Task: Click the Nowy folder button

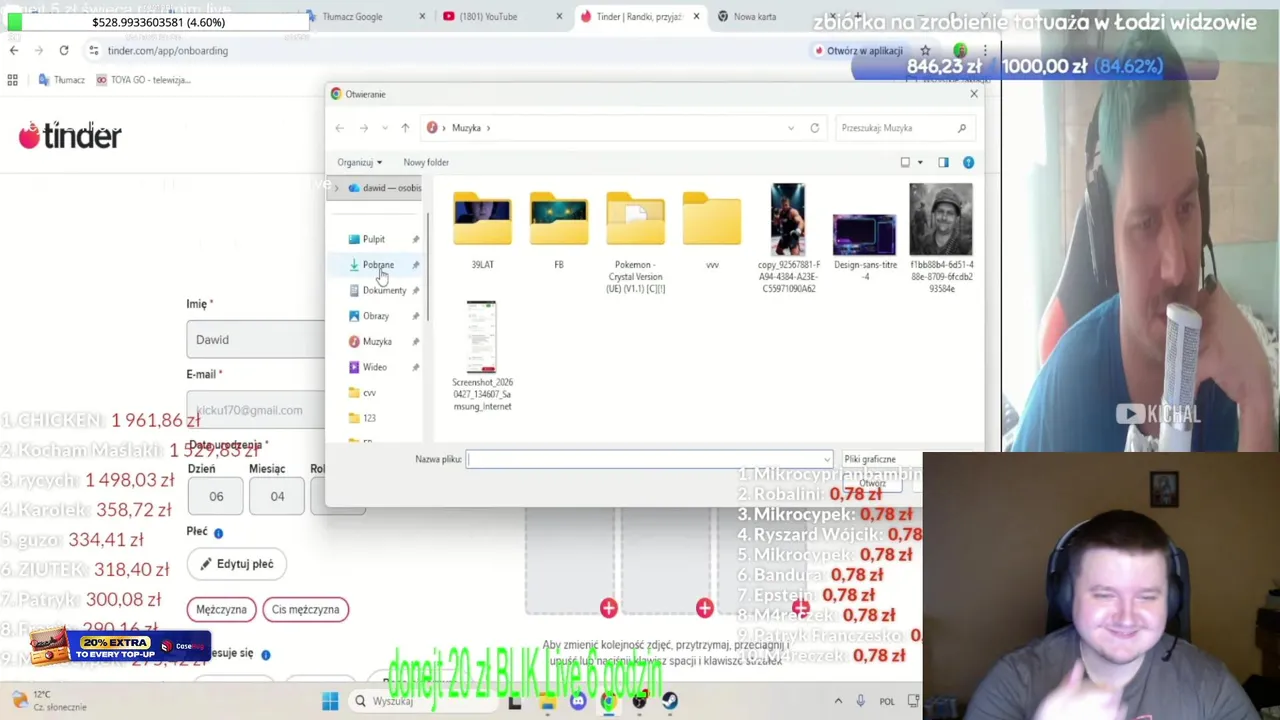Action: point(426,162)
